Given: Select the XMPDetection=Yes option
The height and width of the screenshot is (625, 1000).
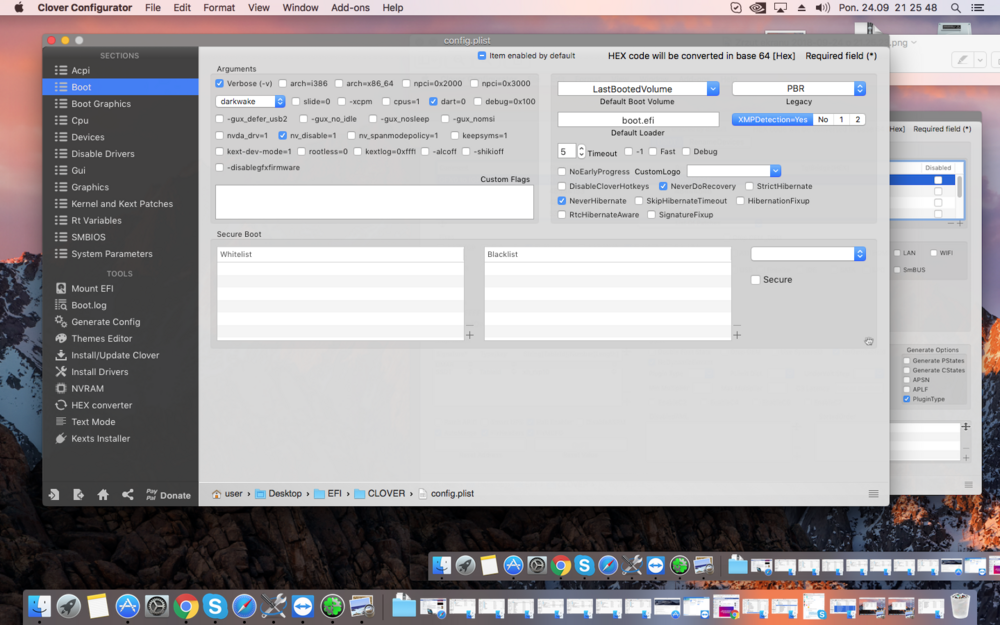Looking at the screenshot, I should pos(771,120).
